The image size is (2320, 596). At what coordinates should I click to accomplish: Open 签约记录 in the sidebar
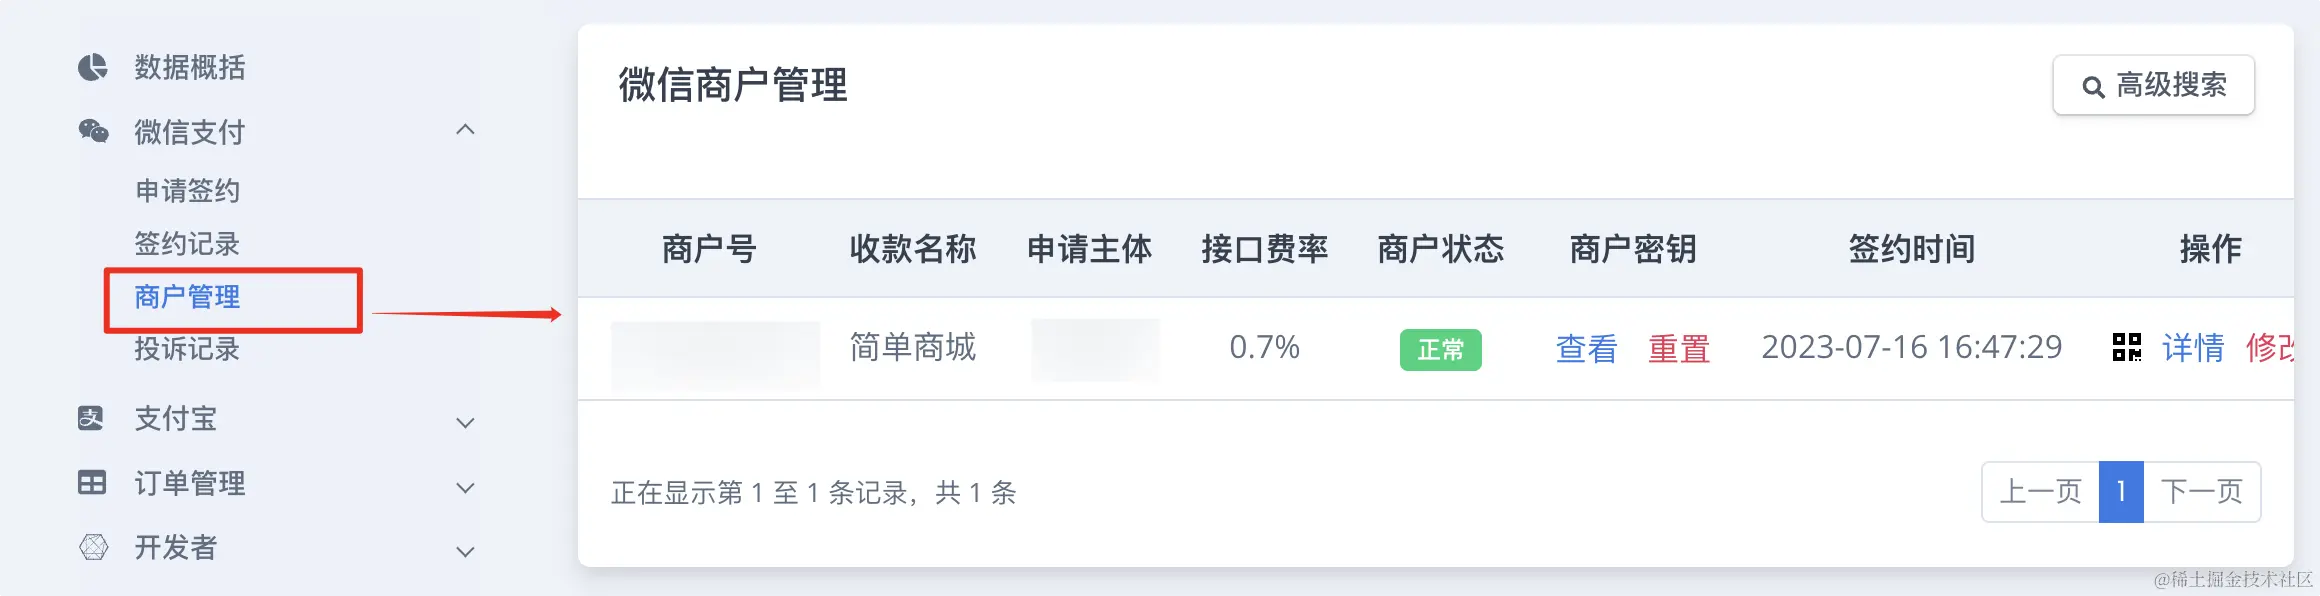187,244
